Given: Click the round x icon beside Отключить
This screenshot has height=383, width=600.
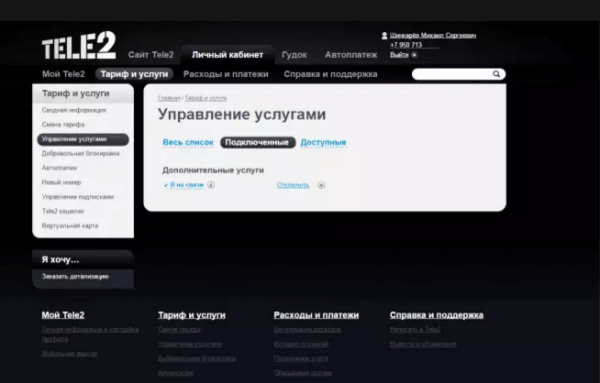Looking at the screenshot, I should tap(321, 185).
